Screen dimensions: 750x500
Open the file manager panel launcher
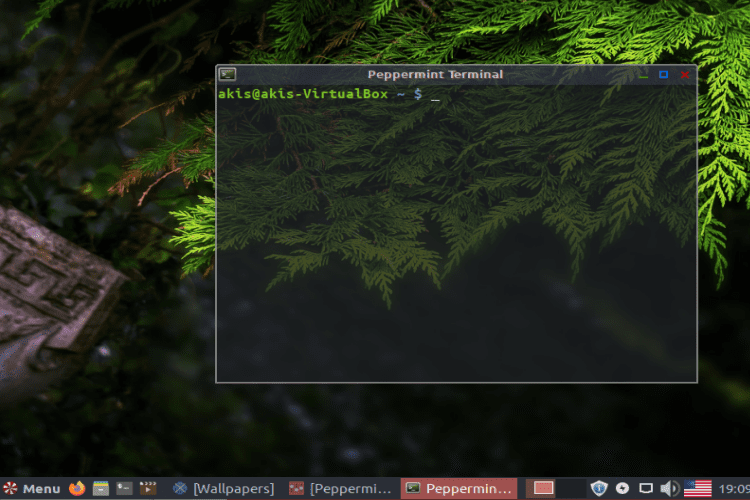point(100,489)
